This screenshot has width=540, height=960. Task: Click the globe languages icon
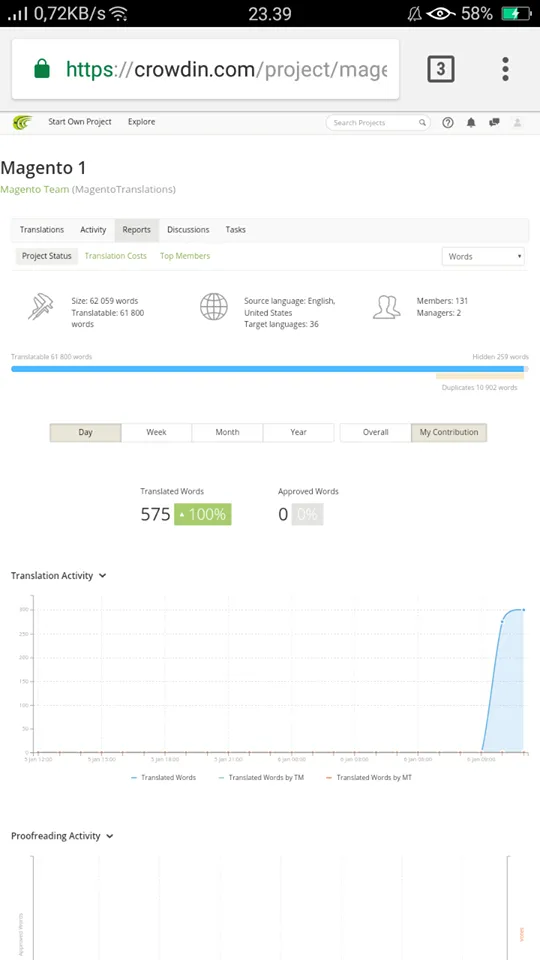214,307
